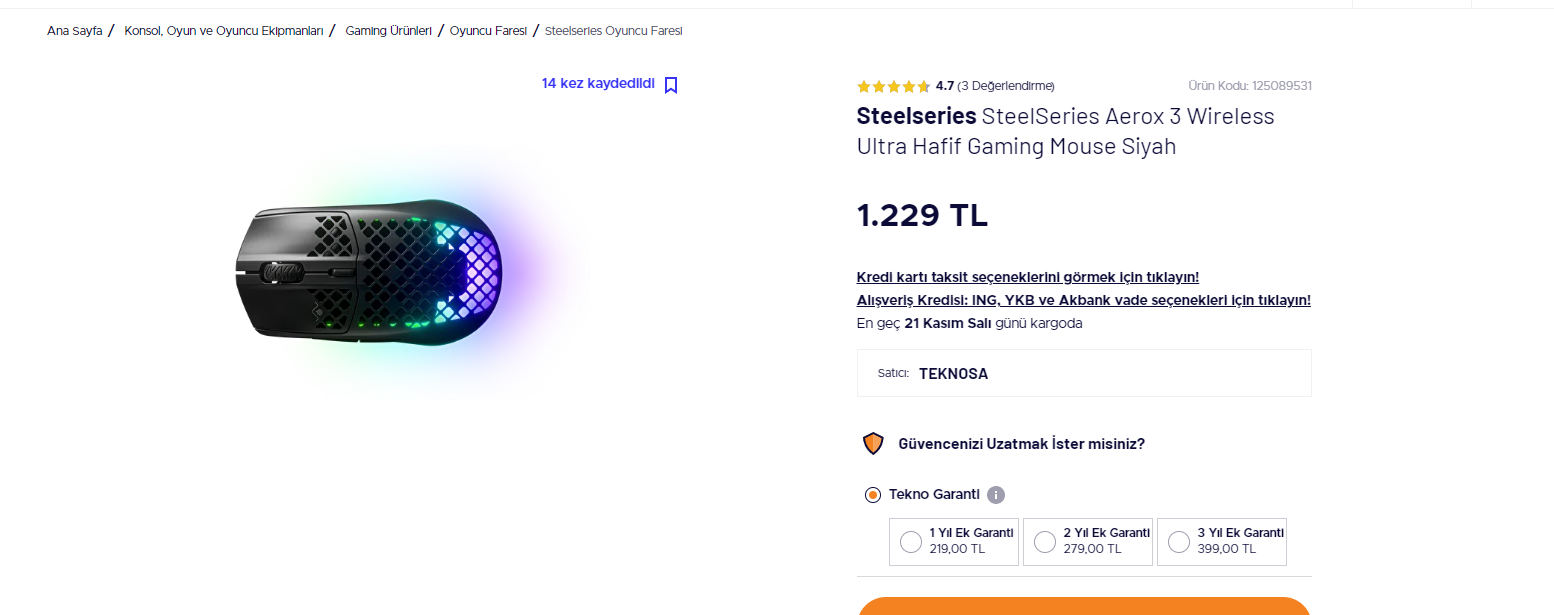Click the star rating icons

(x=893, y=86)
